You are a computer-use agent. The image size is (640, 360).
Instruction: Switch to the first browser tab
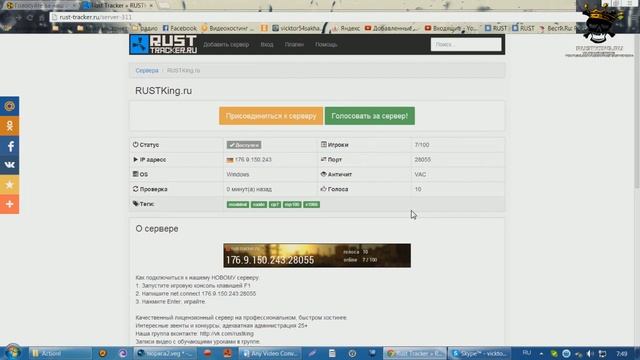pos(41,6)
